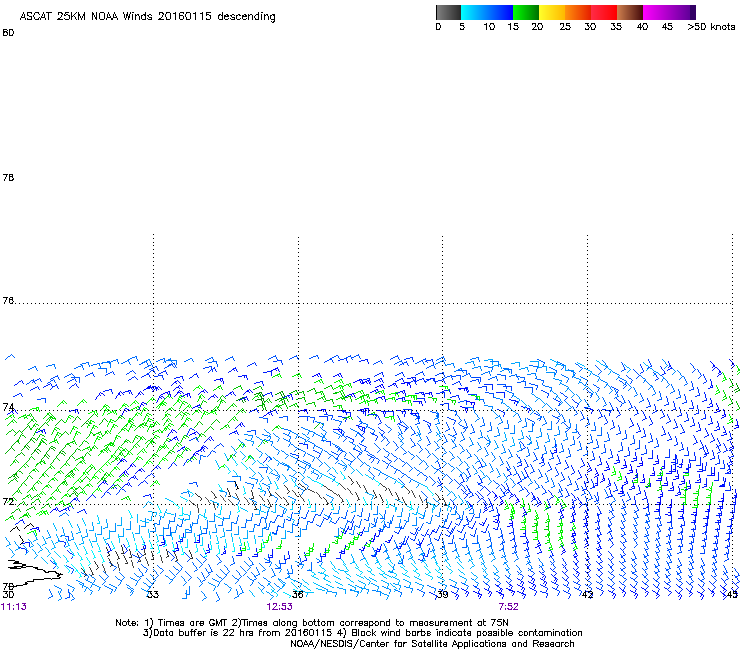This screenshot has width=740, height=650.
Task: Click the 78 latitude axis label
Action: 8,177
